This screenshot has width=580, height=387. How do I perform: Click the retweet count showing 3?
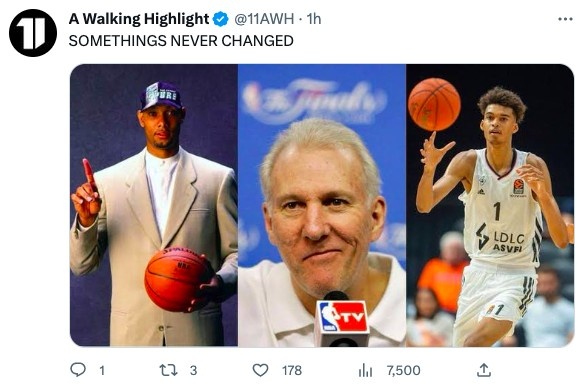pos(193,370)
